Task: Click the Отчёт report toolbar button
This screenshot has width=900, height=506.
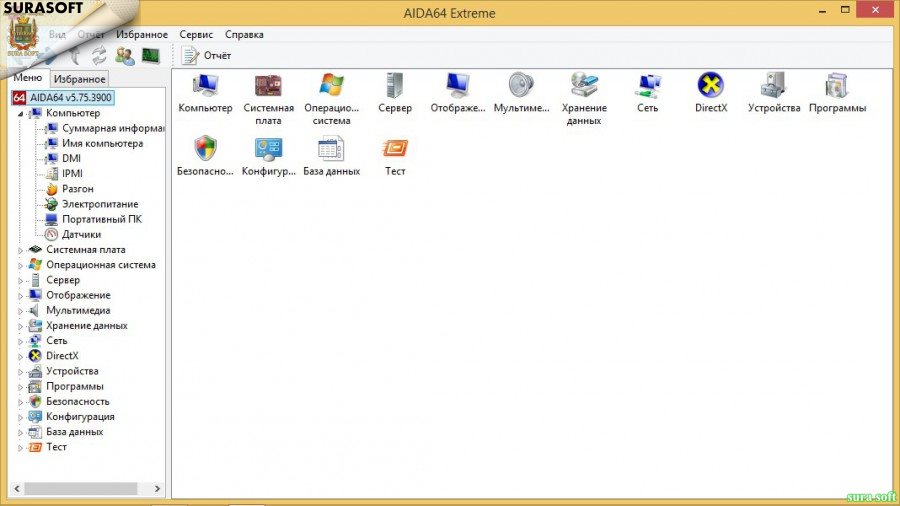Action: [x=206, y=56]
